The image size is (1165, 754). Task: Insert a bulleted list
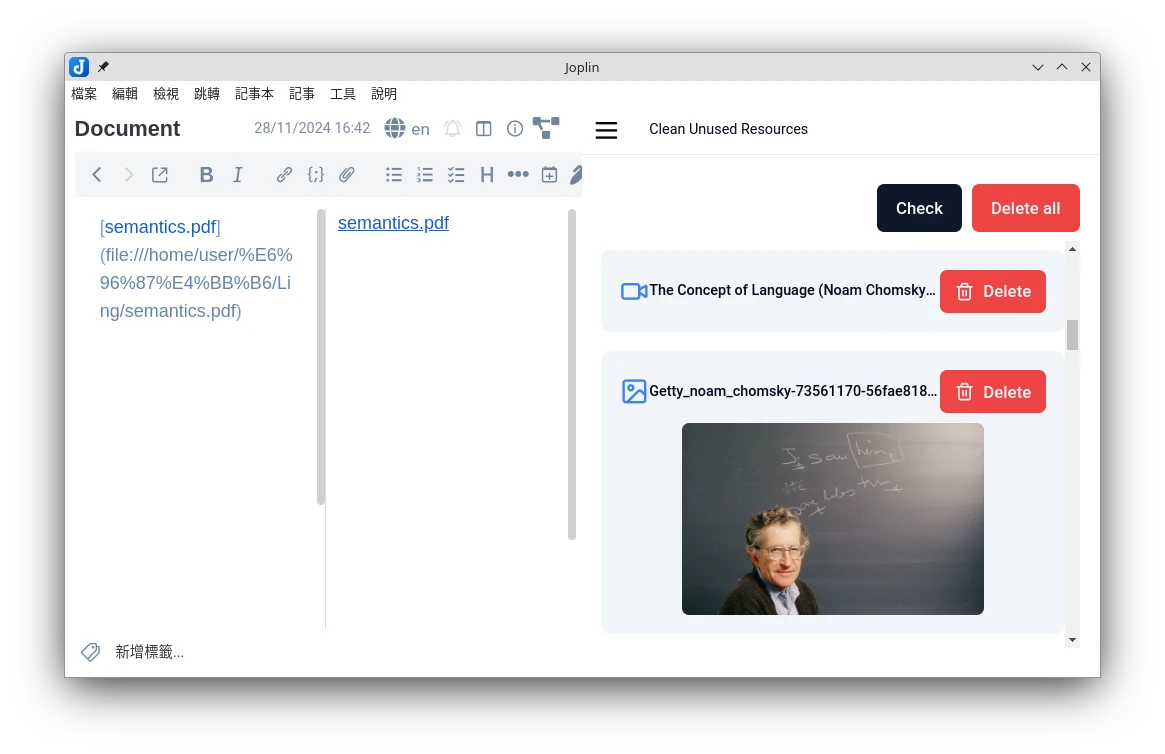394,175
